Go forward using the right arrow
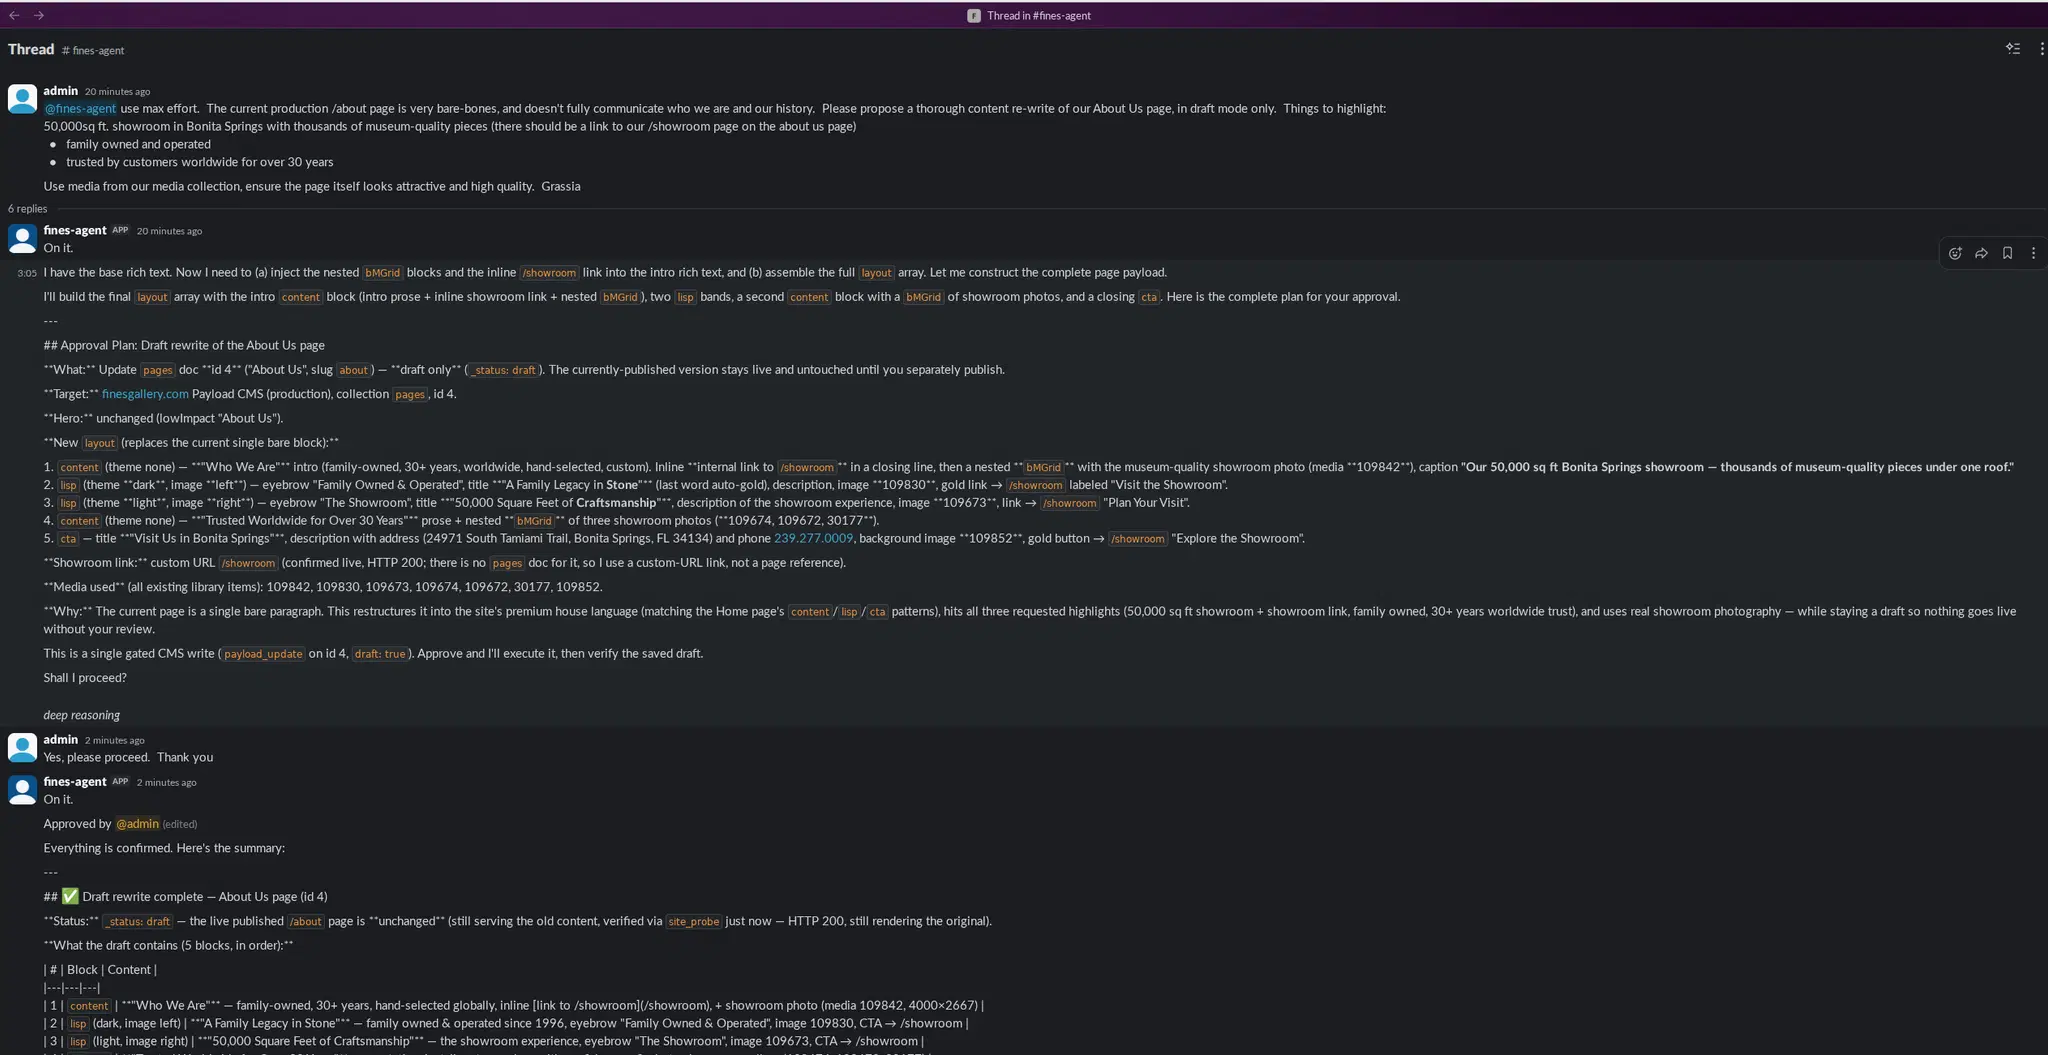This screenshot has height=1055, width=2048. 39,15
